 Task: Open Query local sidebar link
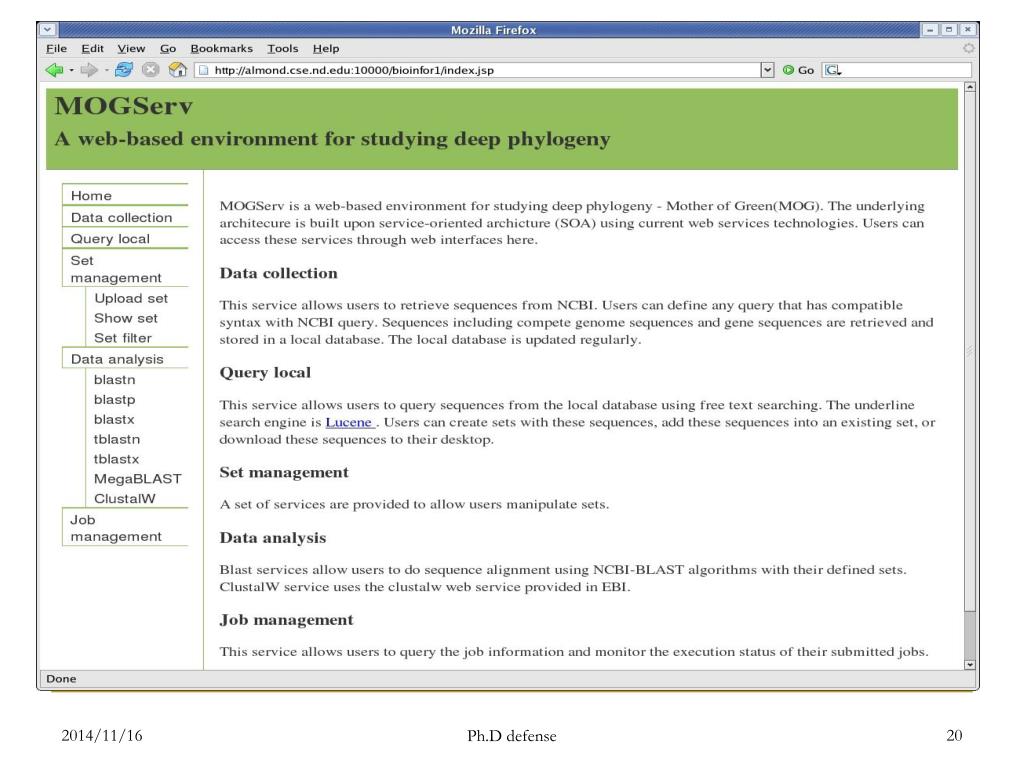click(x=110, y=239)
